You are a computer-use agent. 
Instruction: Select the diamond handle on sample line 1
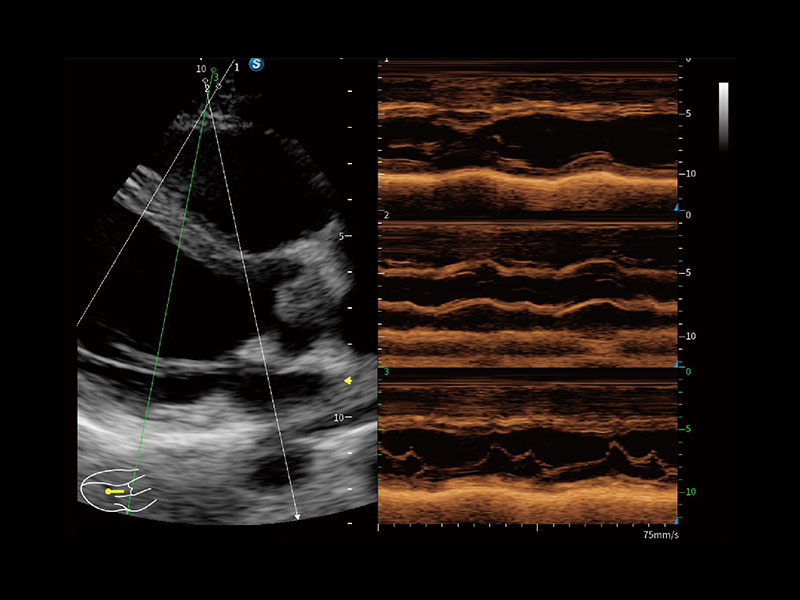click(218, 86)
